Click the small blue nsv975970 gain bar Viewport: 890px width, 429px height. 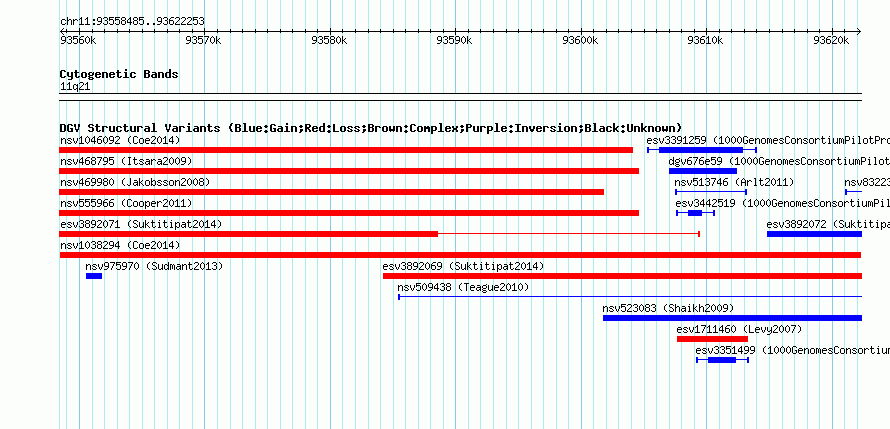tap(94, 276)
